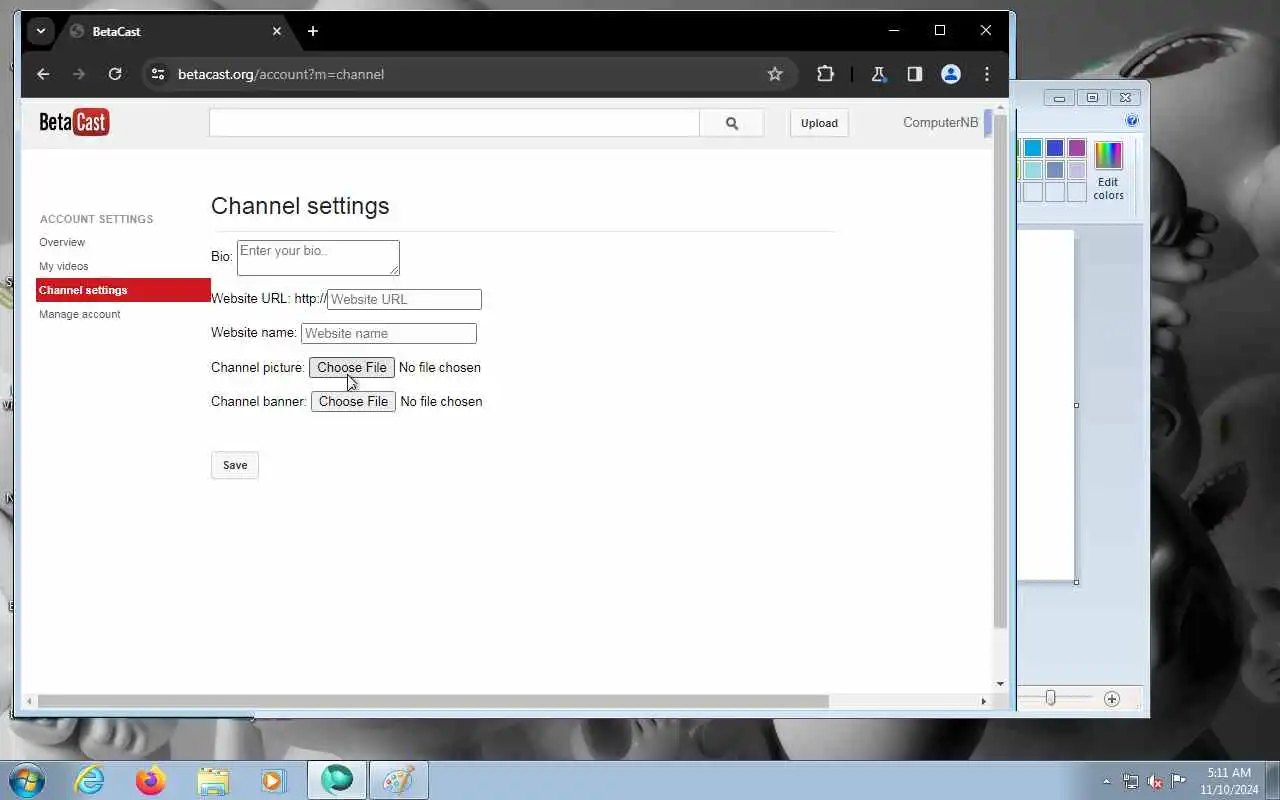This screenshot has width=1280, height=800.
Task: Click the BetaCast logo in the header
Action: [74, 122]
